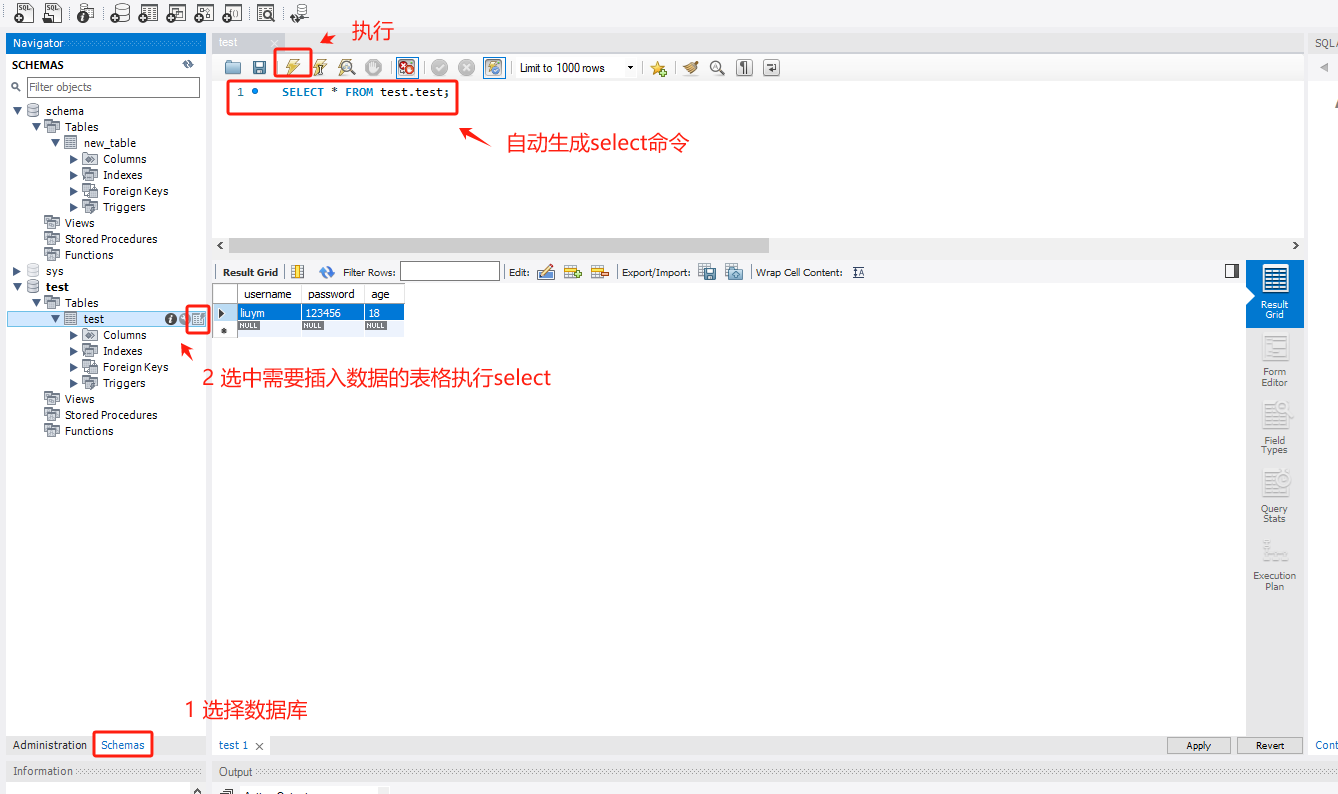The width and height of the screenshot is (1338, 794).
Task: Click the SQL editor's horizontal scrollbar
Action: [x=499, y=245]
